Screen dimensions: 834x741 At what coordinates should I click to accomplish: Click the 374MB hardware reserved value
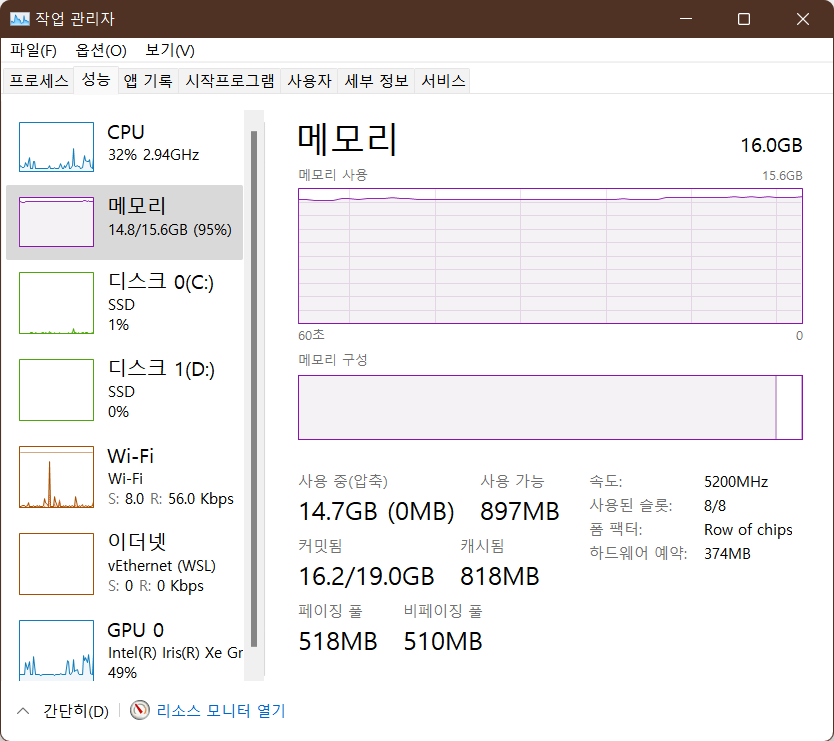point(727,554)
